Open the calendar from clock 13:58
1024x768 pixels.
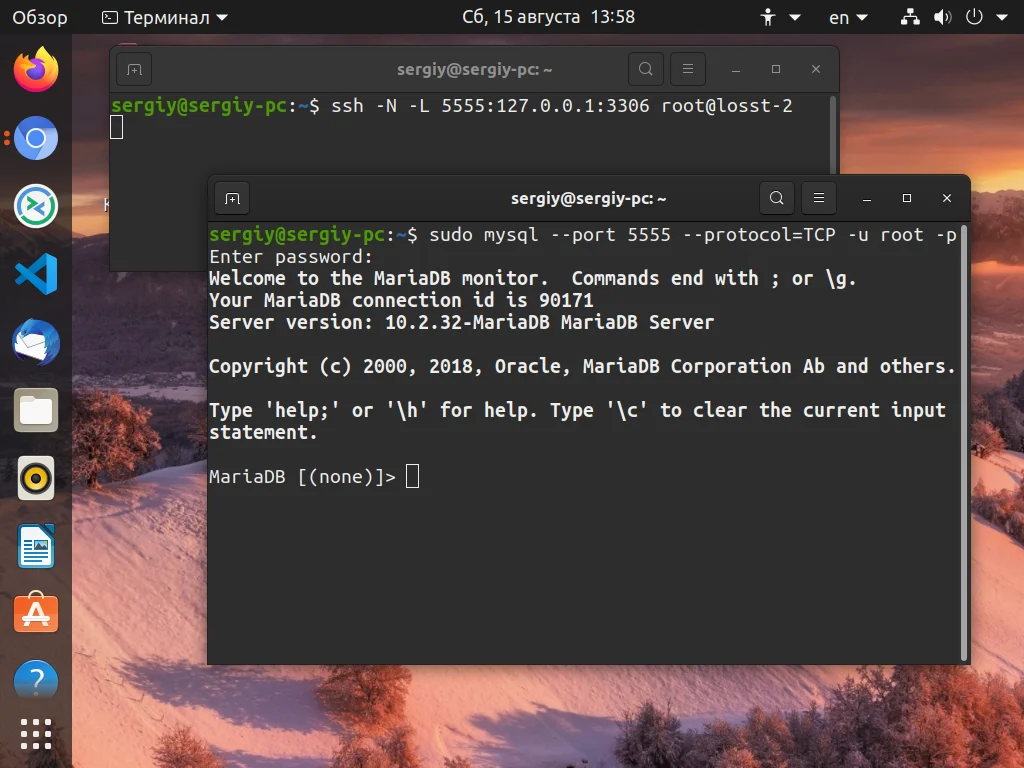coord(548,17)
